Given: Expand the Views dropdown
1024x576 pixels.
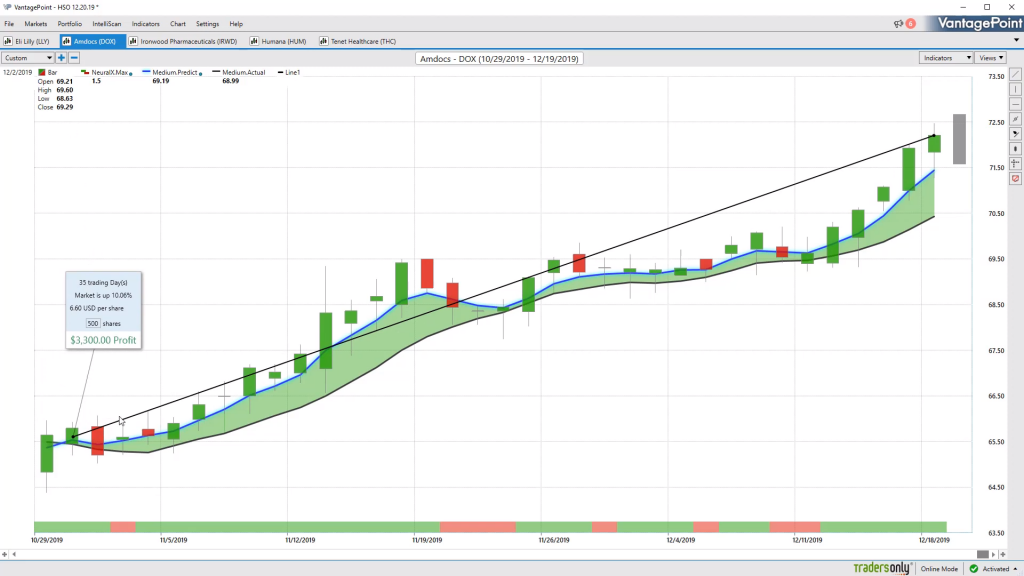Looking at the screenshot, I should [991, 58].
